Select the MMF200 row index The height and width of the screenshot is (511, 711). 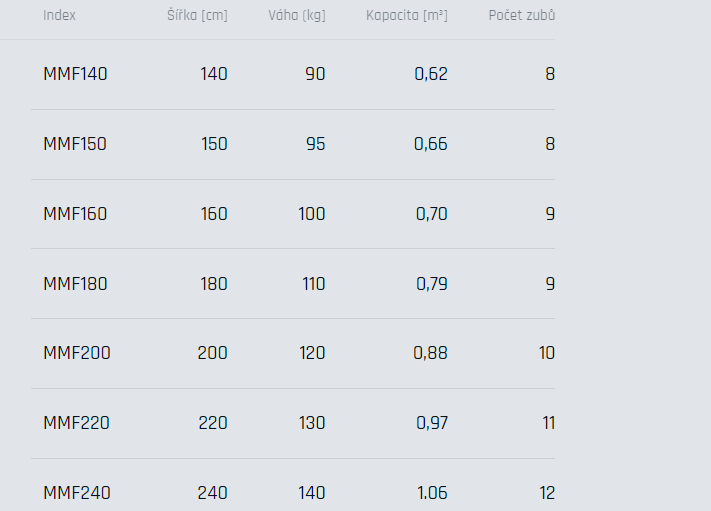[x=77, y=353]
